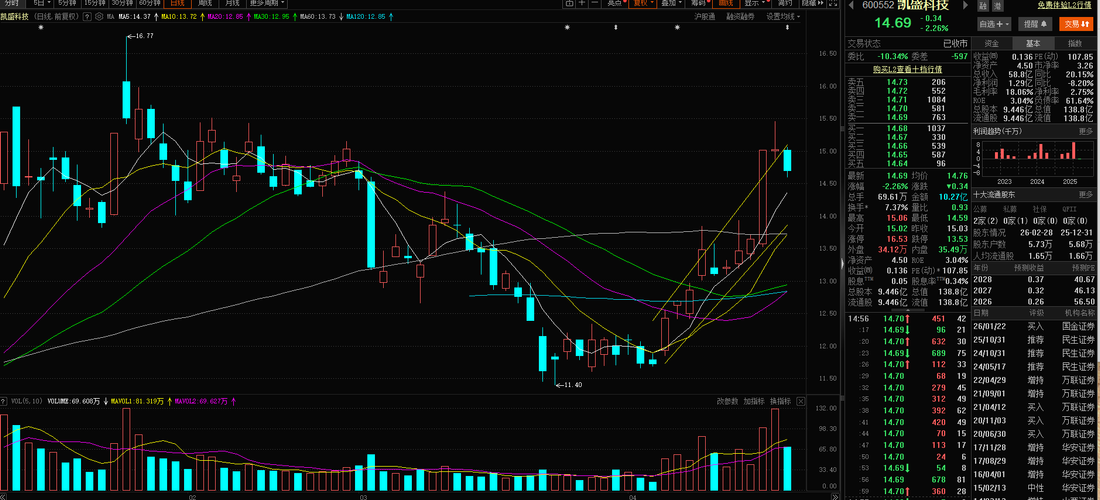
Task: Switch to 分时 intraday view
Action: click(x=11, y=4)
